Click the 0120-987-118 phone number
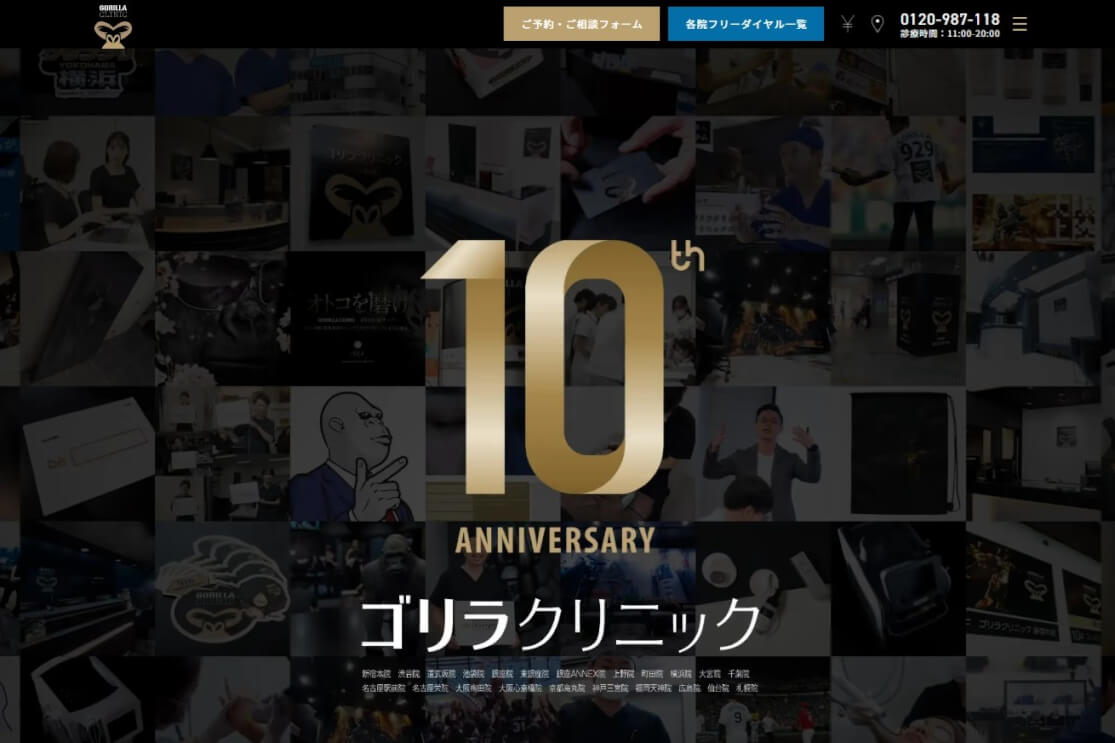Image resolution: width=1115 pixels, height=743 pixels. point(950,19)
